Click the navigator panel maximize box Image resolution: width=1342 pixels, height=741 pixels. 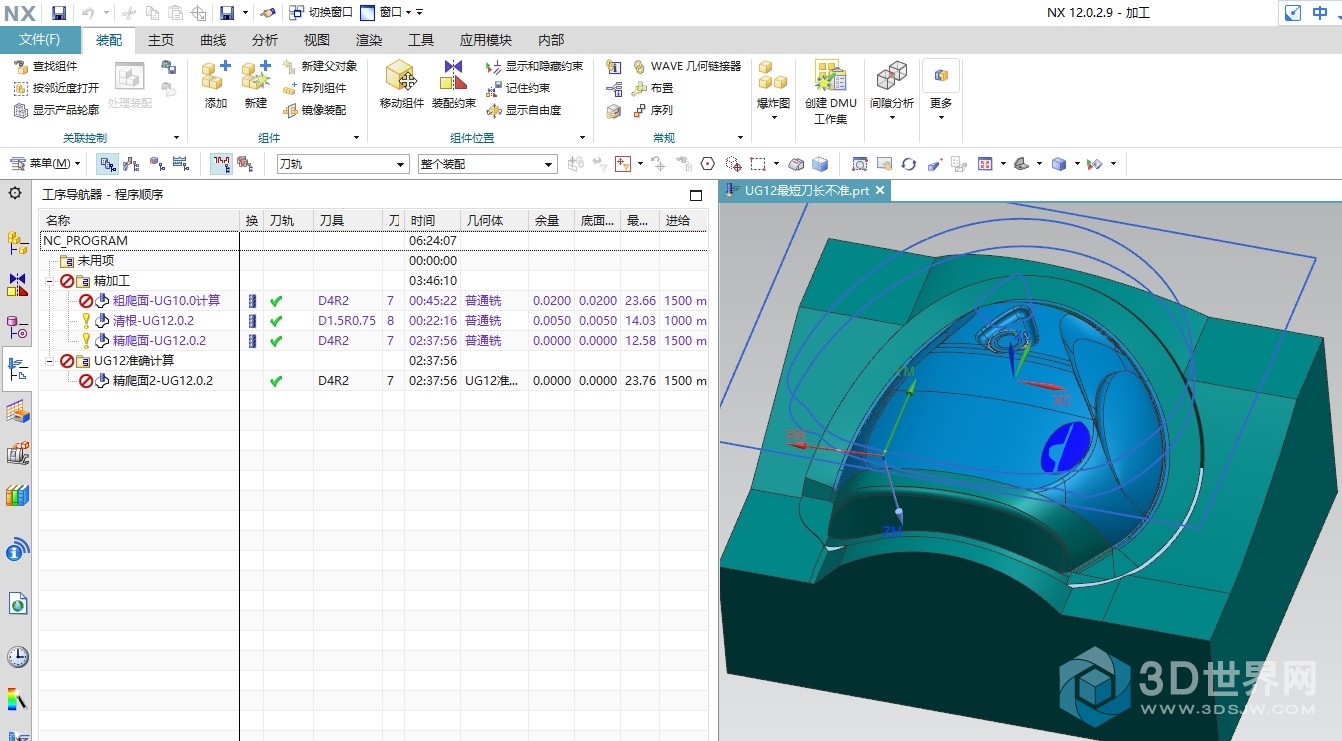coord(696,195)
